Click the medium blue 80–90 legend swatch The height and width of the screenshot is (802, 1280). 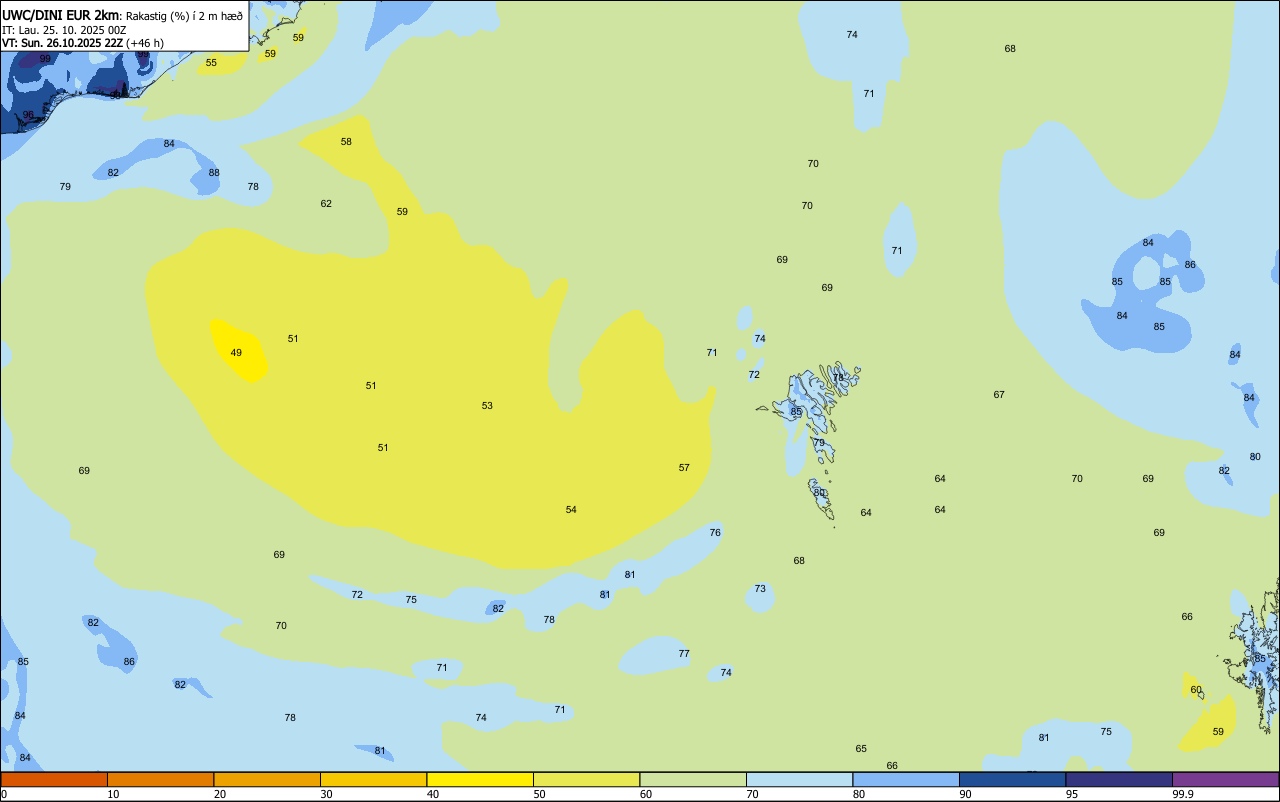[x=906, y=779]
